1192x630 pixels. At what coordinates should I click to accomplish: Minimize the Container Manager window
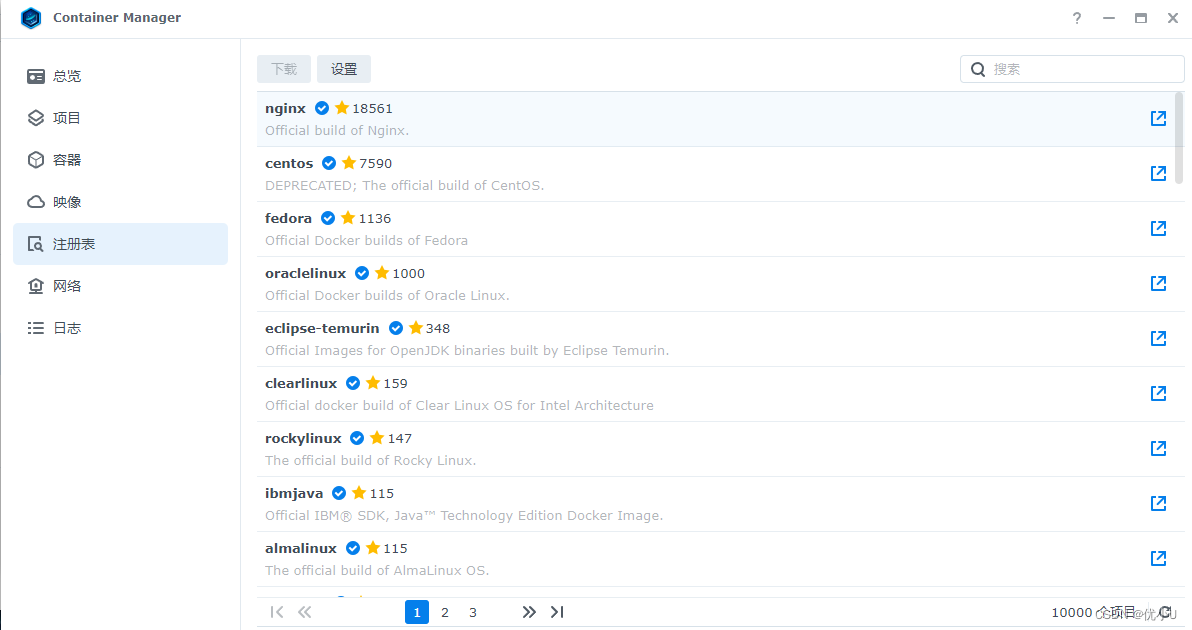point(1108,18)
